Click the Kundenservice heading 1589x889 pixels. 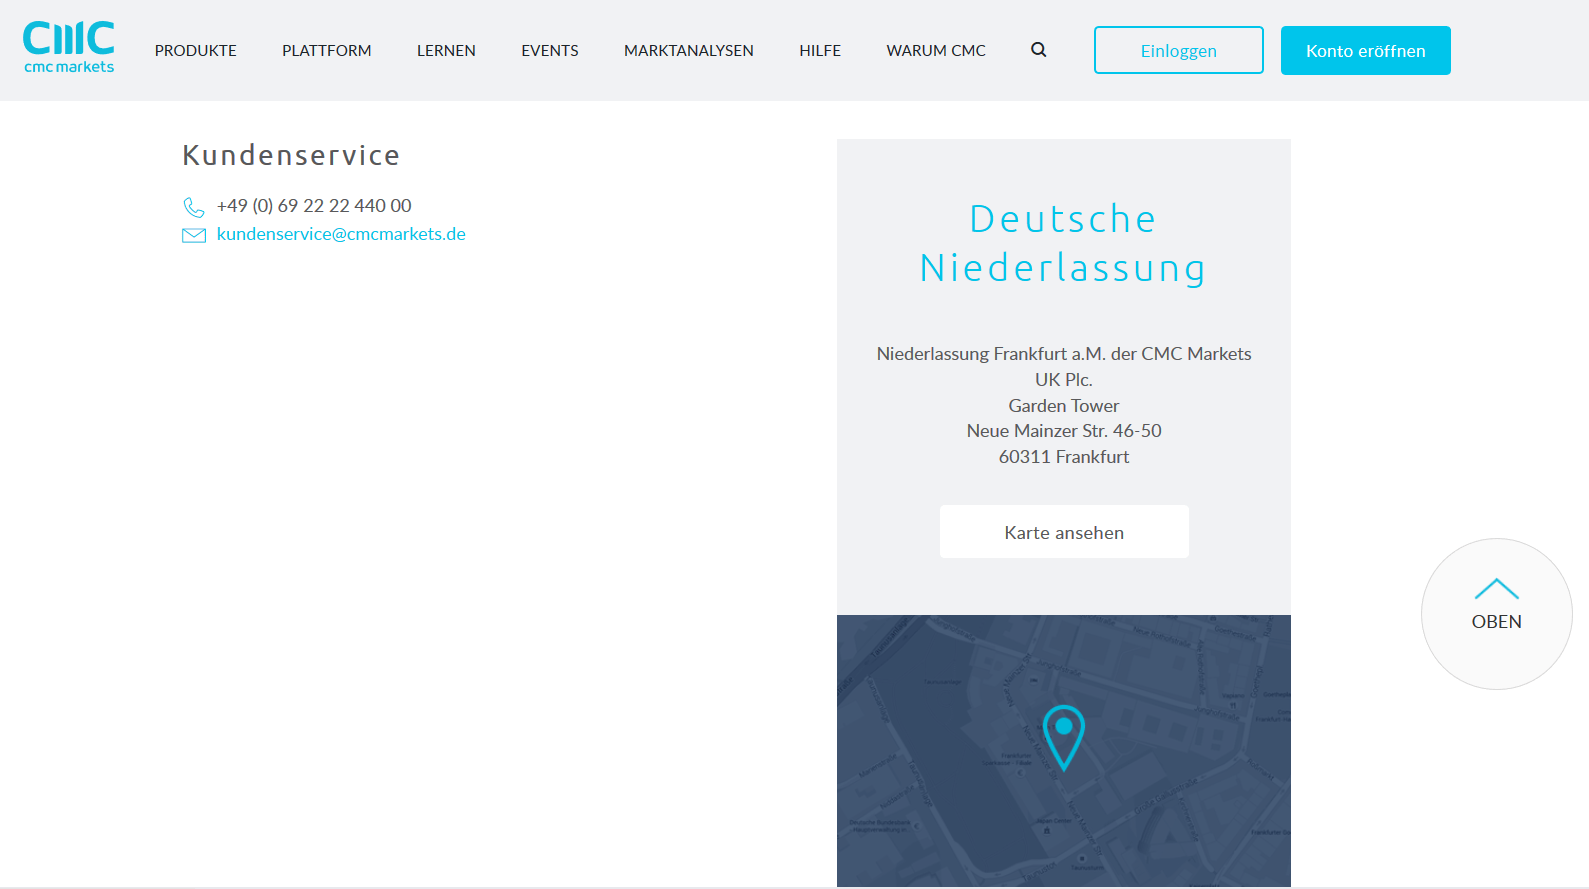[x=291, y=155]
